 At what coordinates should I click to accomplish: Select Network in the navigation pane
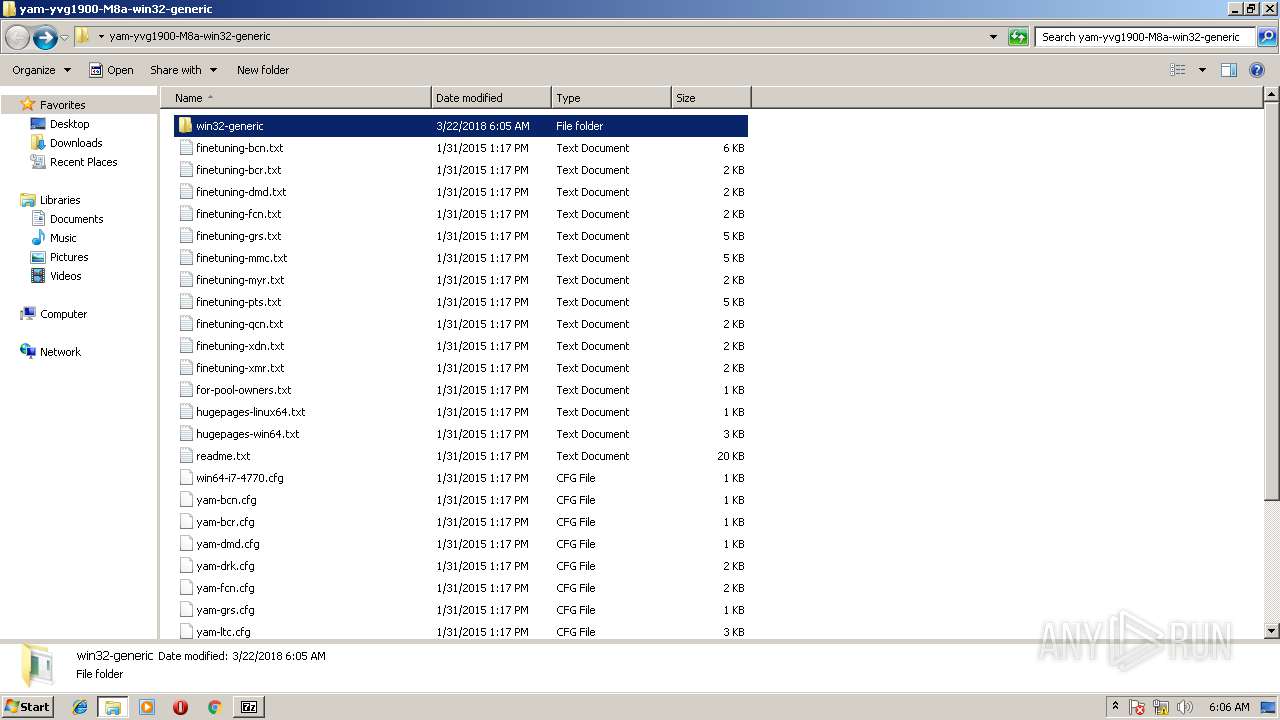(60, 352)
